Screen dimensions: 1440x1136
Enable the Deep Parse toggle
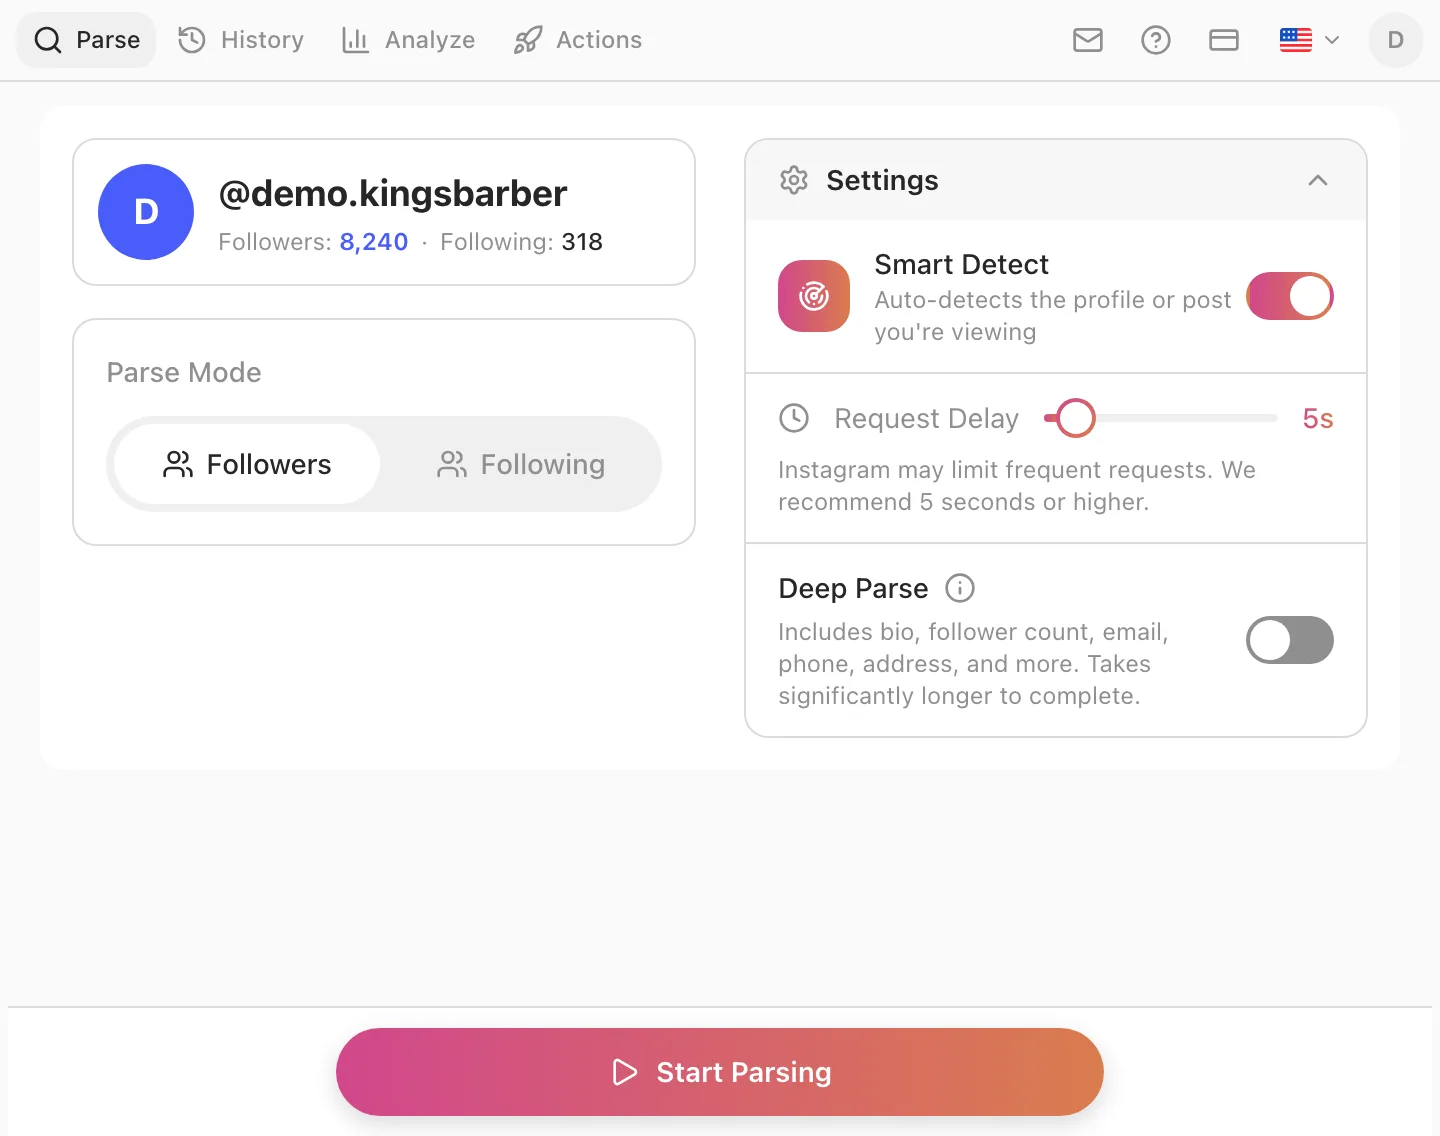tap(1290, 640)
